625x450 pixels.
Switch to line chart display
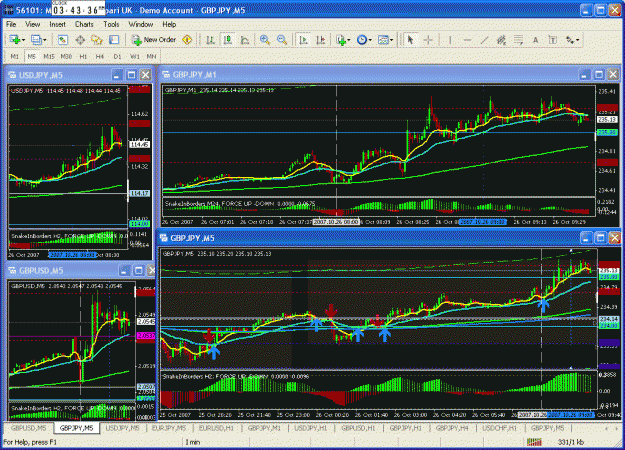pos(245,39)
